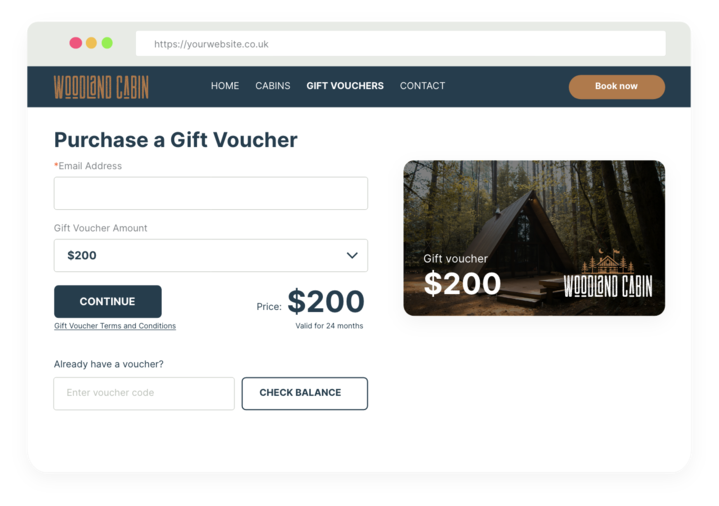Go to the HOME menu item
Screen dimensions: 719x506
tap(225, 86)
